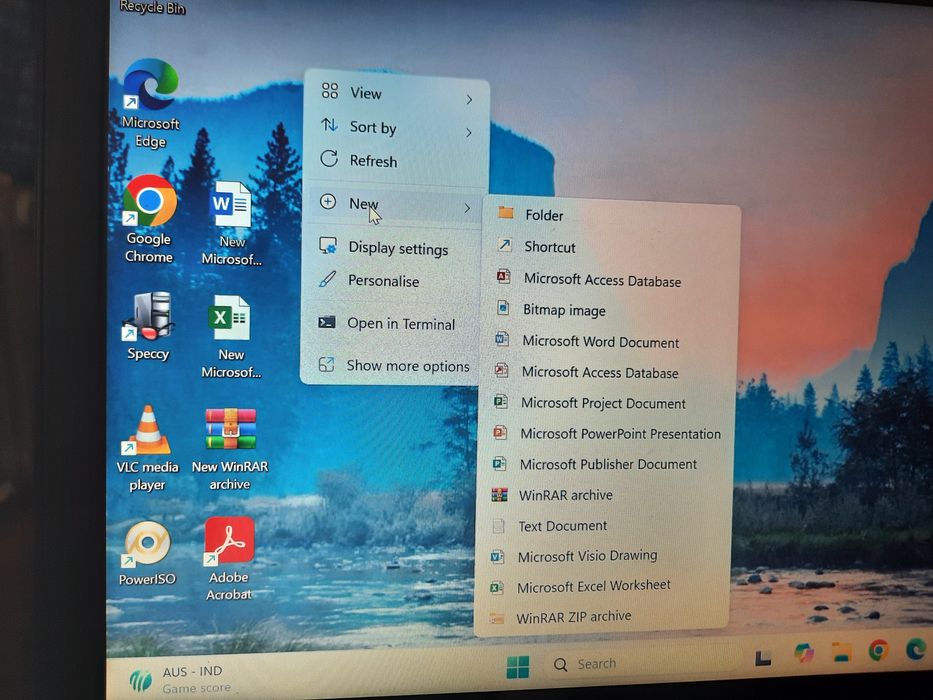Select the Recycle Bin label on desktop
This screenshot has height=700, width=933.
152,7
